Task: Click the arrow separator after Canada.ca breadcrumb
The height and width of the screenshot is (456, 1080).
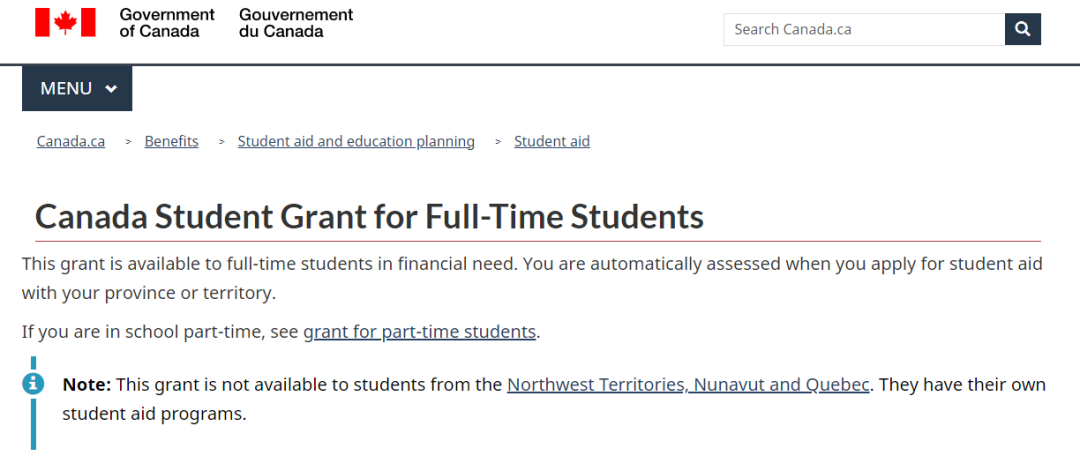Action: pos(128,142)
